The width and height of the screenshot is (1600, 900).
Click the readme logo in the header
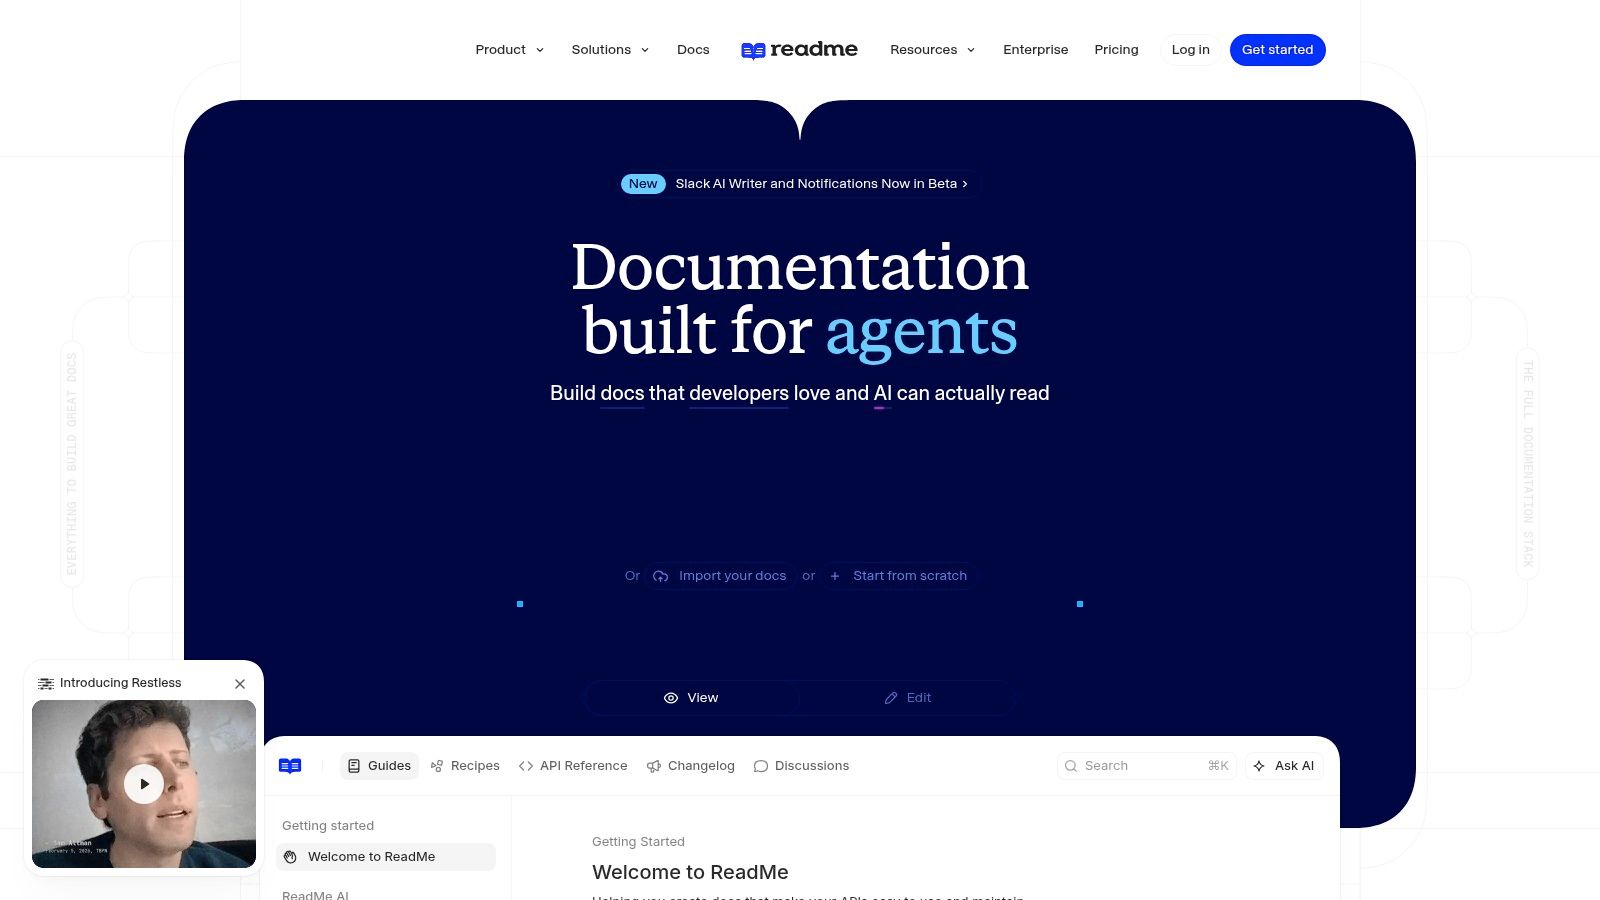pyautogui.click(x=799, y=50)
